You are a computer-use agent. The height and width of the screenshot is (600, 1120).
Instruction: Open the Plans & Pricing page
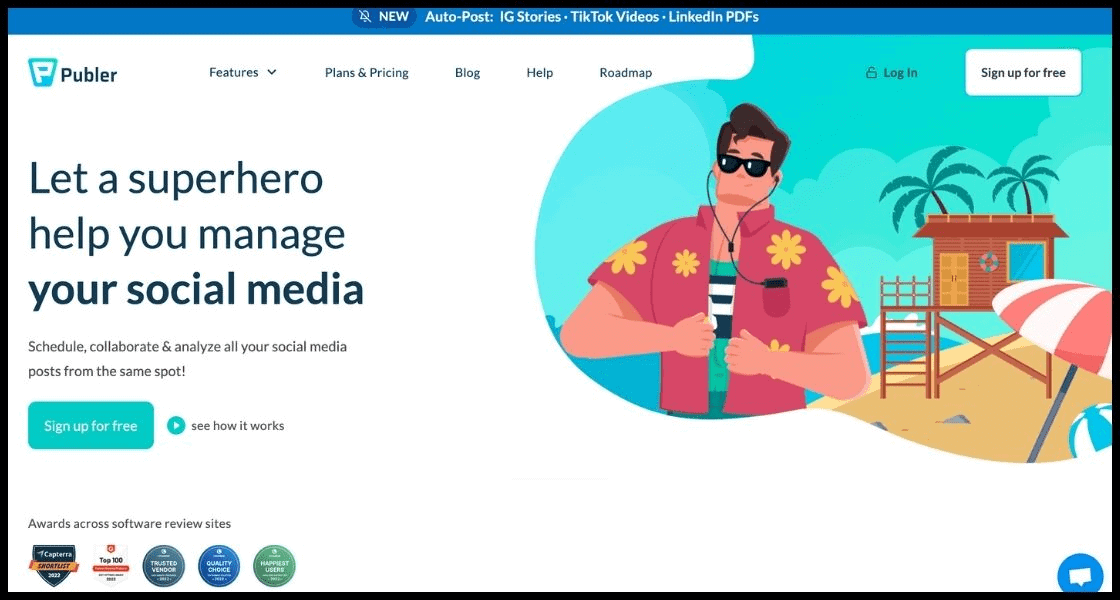(366, 73)
